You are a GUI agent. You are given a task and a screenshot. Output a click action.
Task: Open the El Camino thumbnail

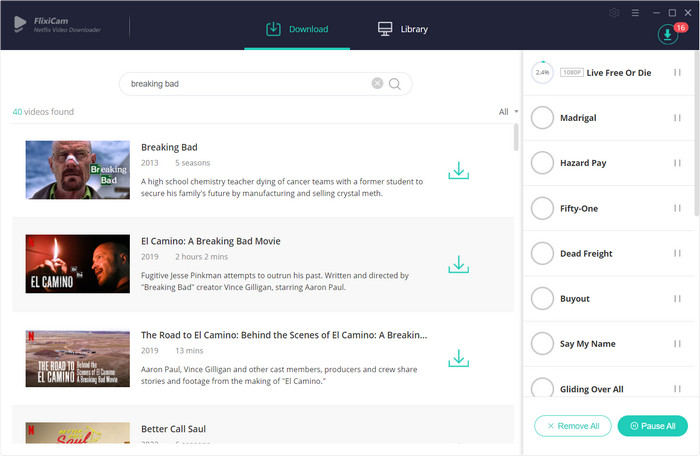[x=78, y=264]
